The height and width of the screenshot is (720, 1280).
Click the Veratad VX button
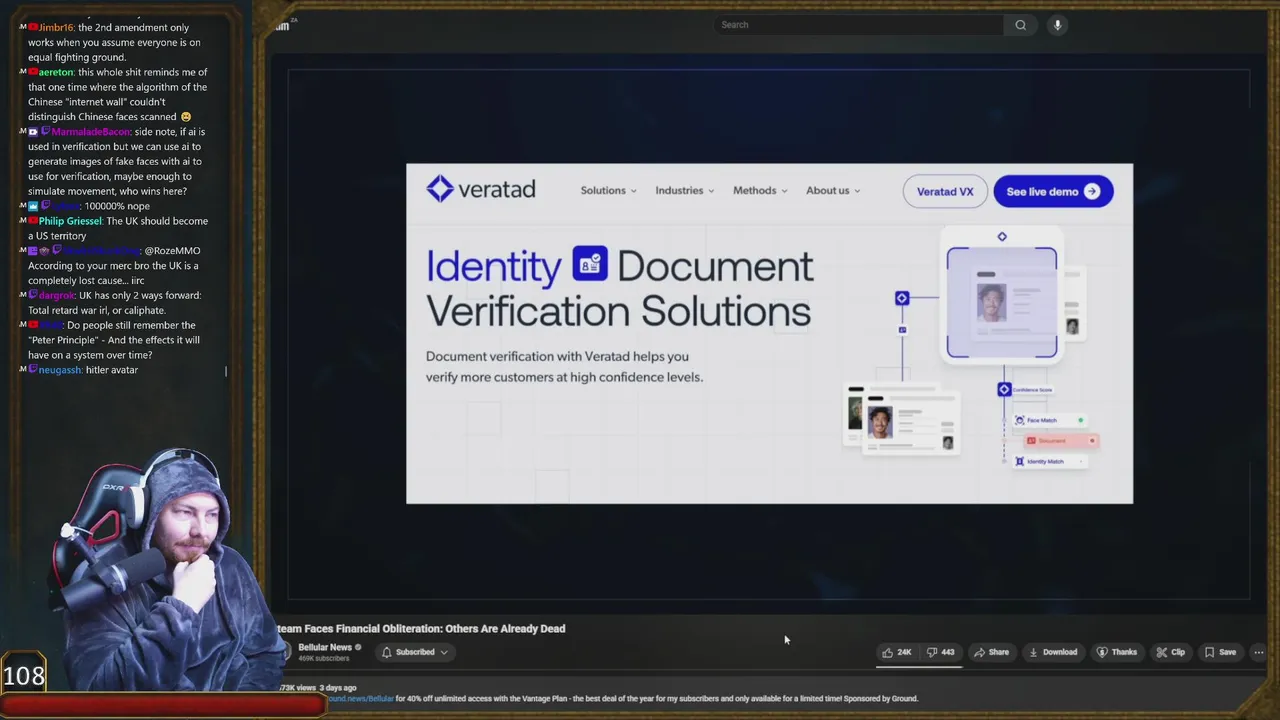pos(945,191)
